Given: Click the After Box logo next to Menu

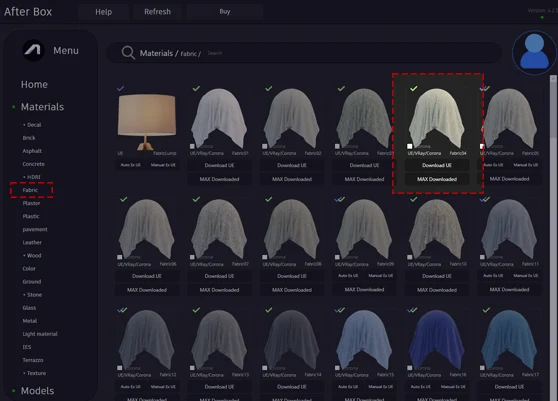Looking at the screenshot, I should [x=33, y=50].
